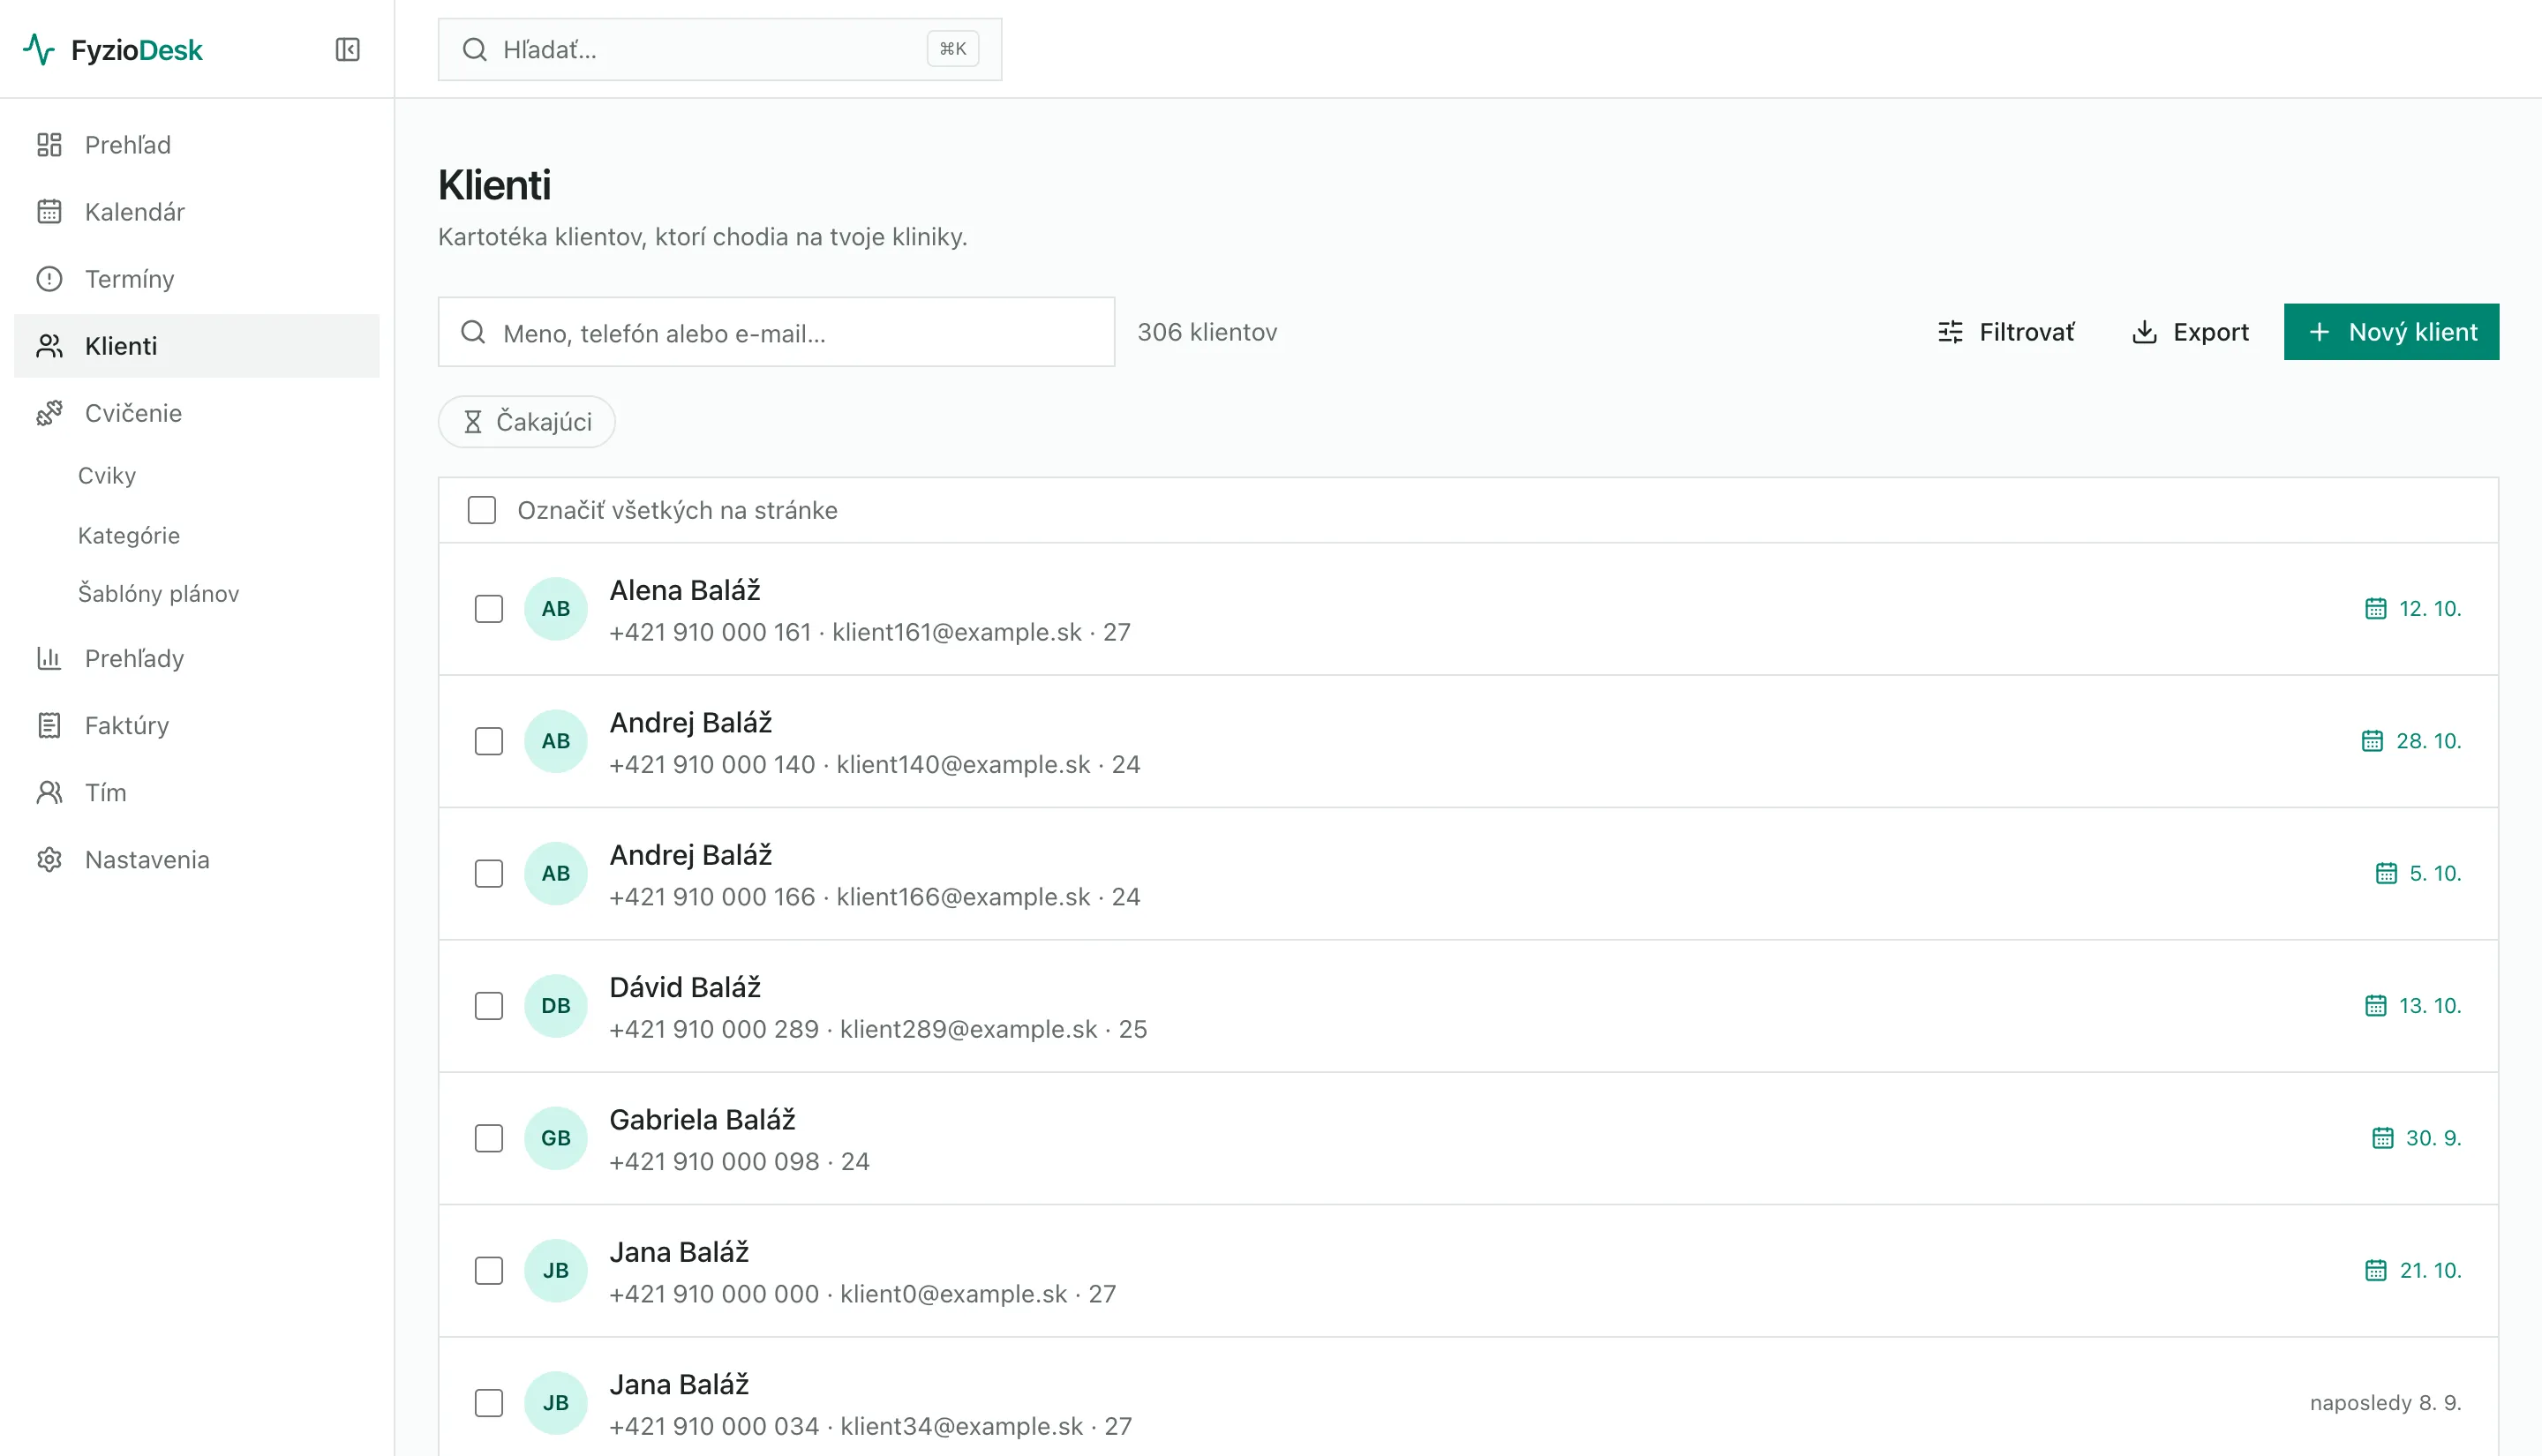Click calendar icon beside 30. 9. date
This screenshot has width=2542, height=1456.
[x=2382, y=1138]
